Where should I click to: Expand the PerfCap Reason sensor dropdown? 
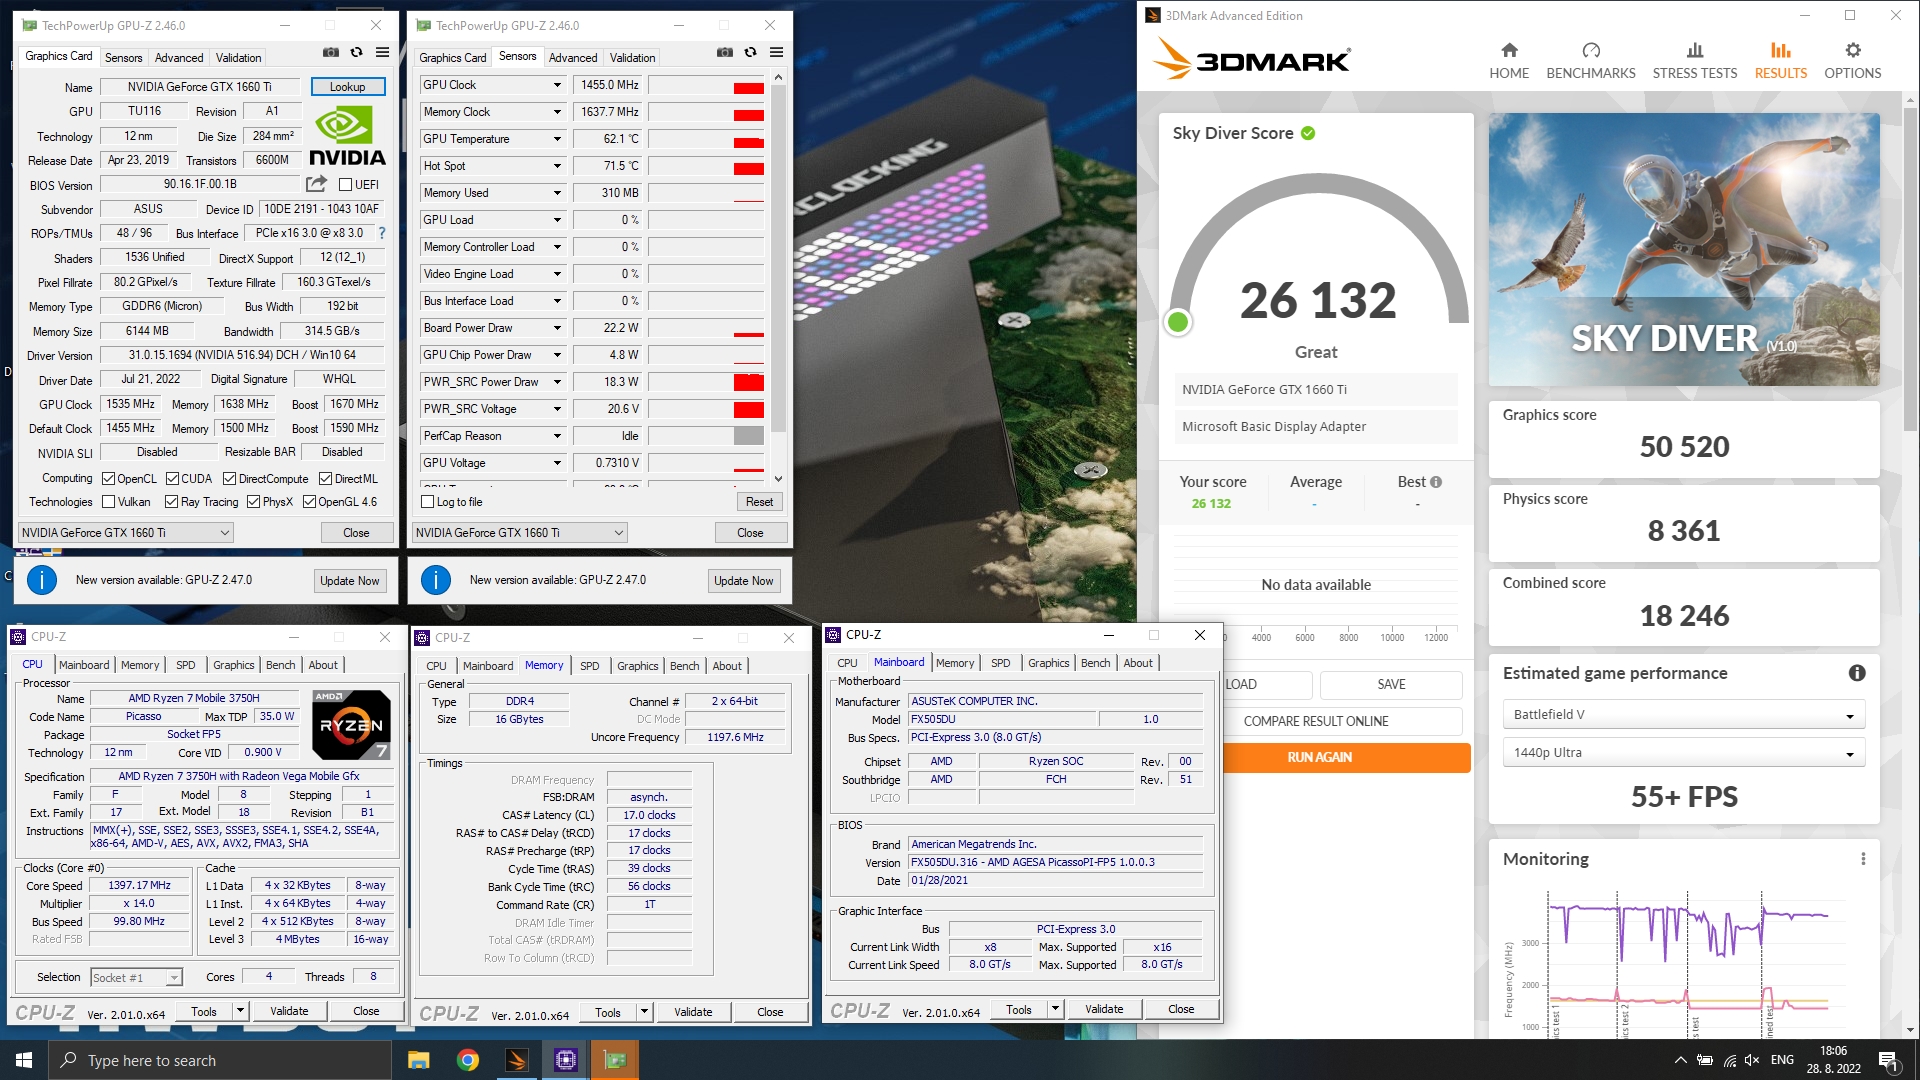tap(557, 436)
